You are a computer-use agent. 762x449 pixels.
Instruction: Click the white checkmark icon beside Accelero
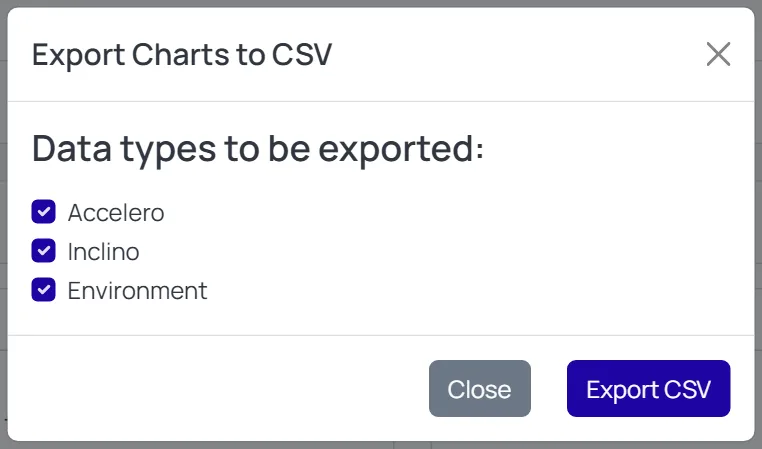click(44, 212)
